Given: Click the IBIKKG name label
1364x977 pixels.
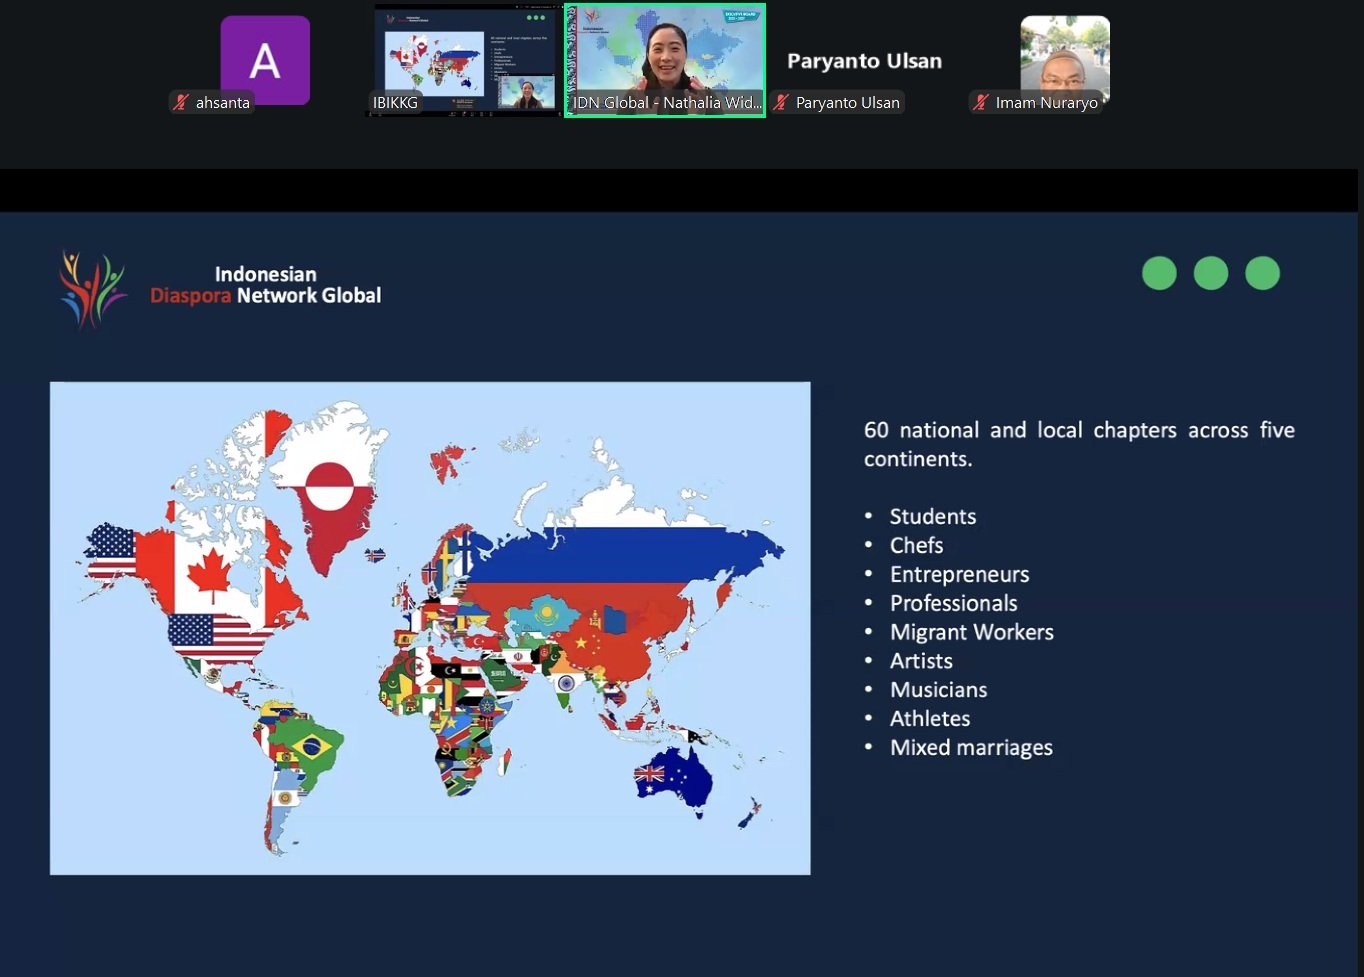Looking at the screenshot, I should point(395,102).
